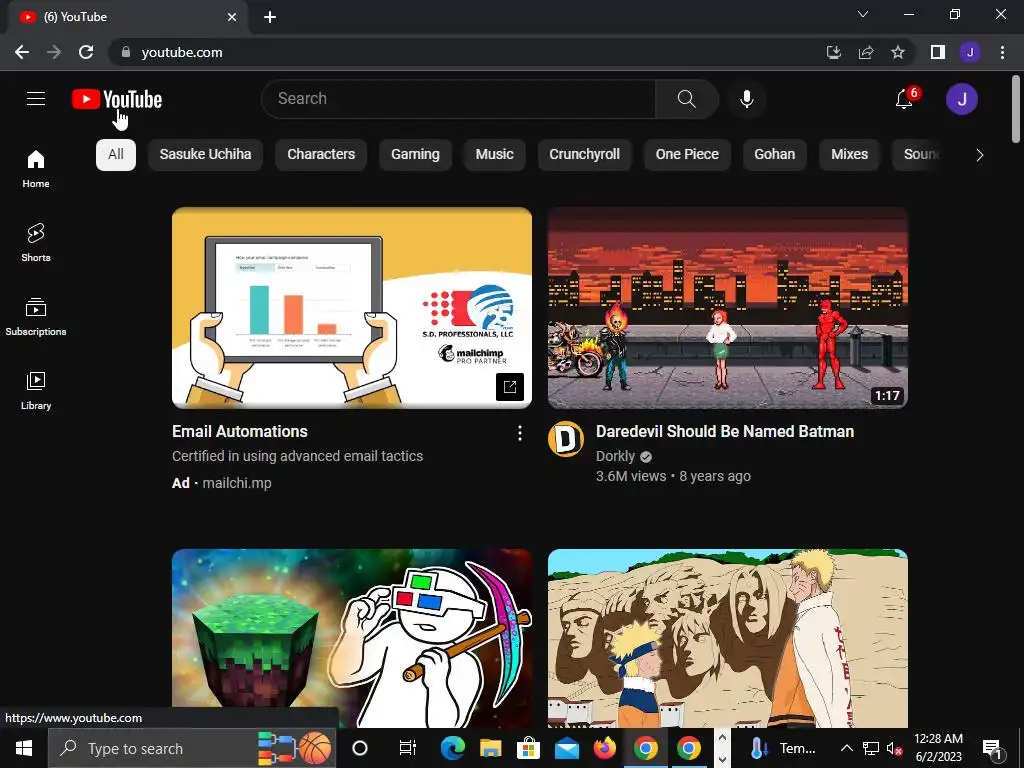The width and height of the screenshot is (1024, 768).
Task: Click the taskbar clock 12:28 AM
Action: coord(938,739)
